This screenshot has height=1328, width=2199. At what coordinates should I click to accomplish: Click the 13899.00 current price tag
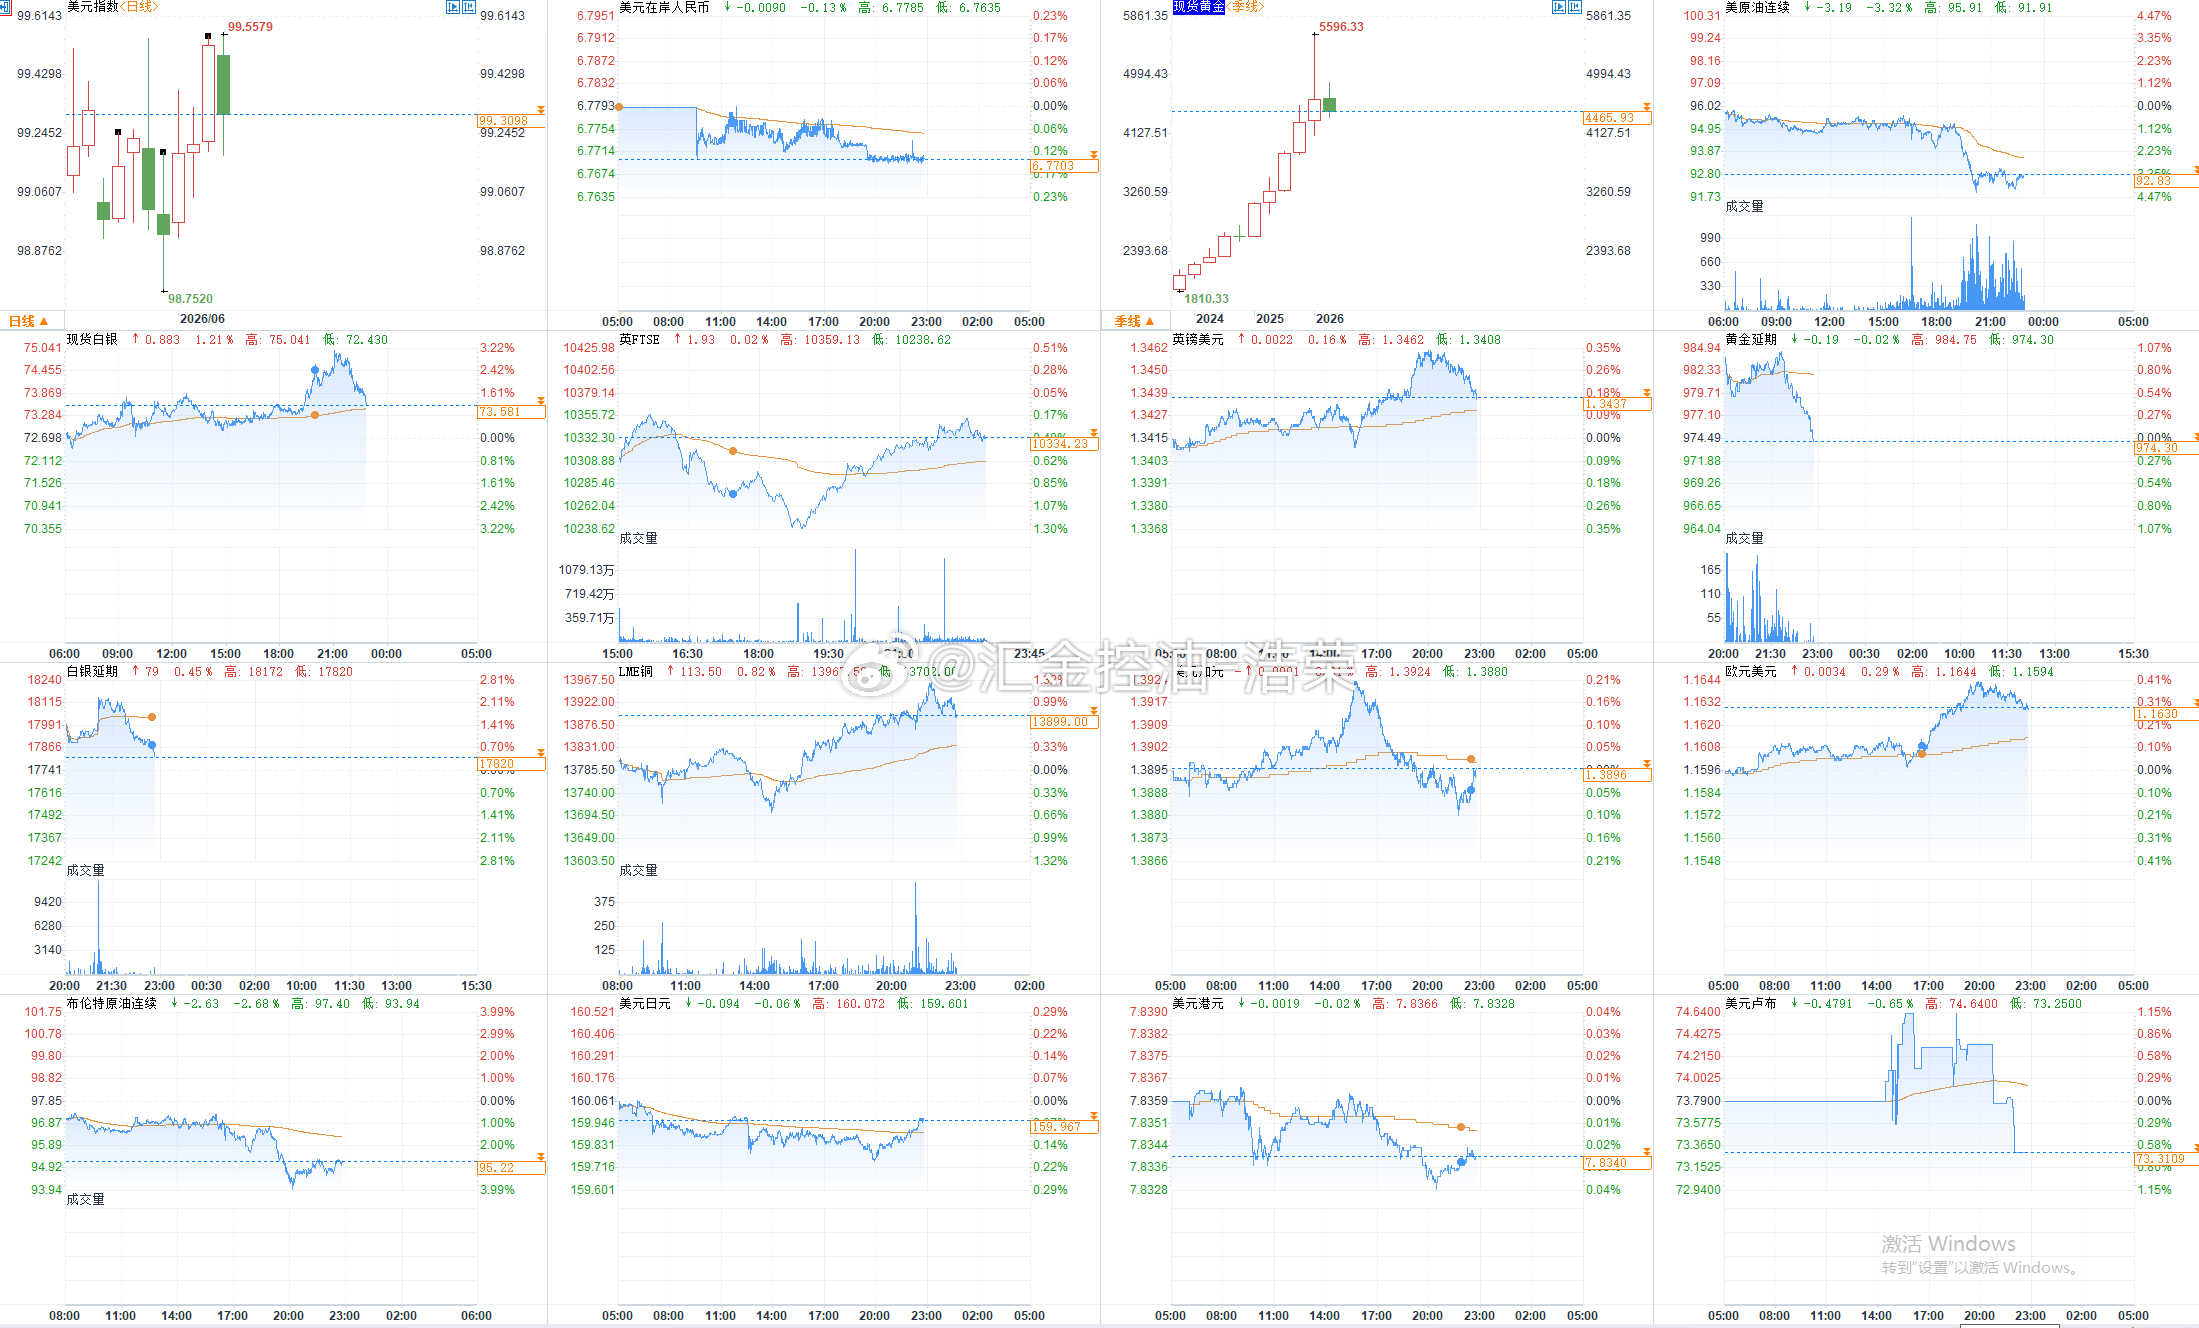tap(1064, 722)
